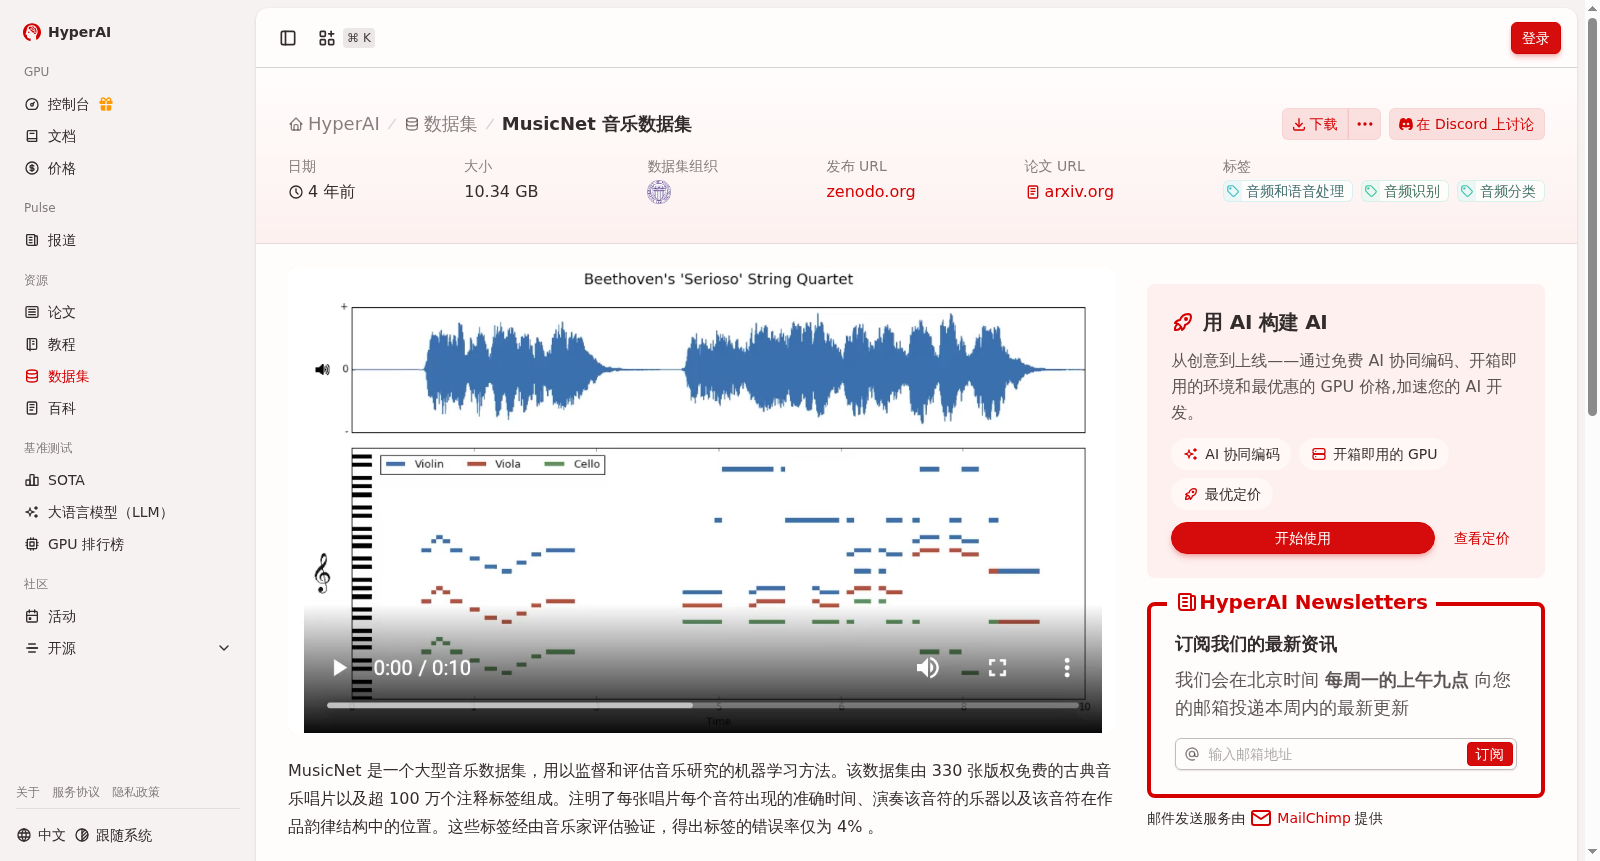Open the arxiv.org paper link
The image size is (1600, 861).
pos(1069,192)
